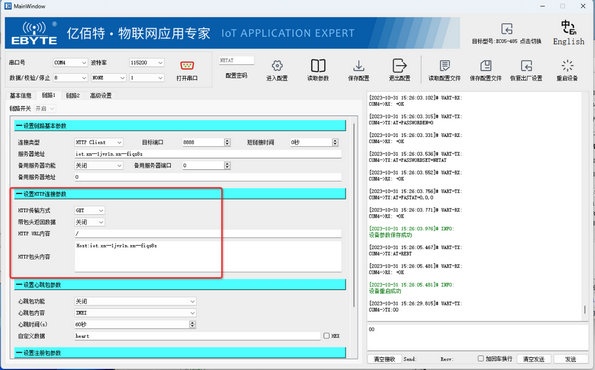Open the 基本信息 tab

20,96
